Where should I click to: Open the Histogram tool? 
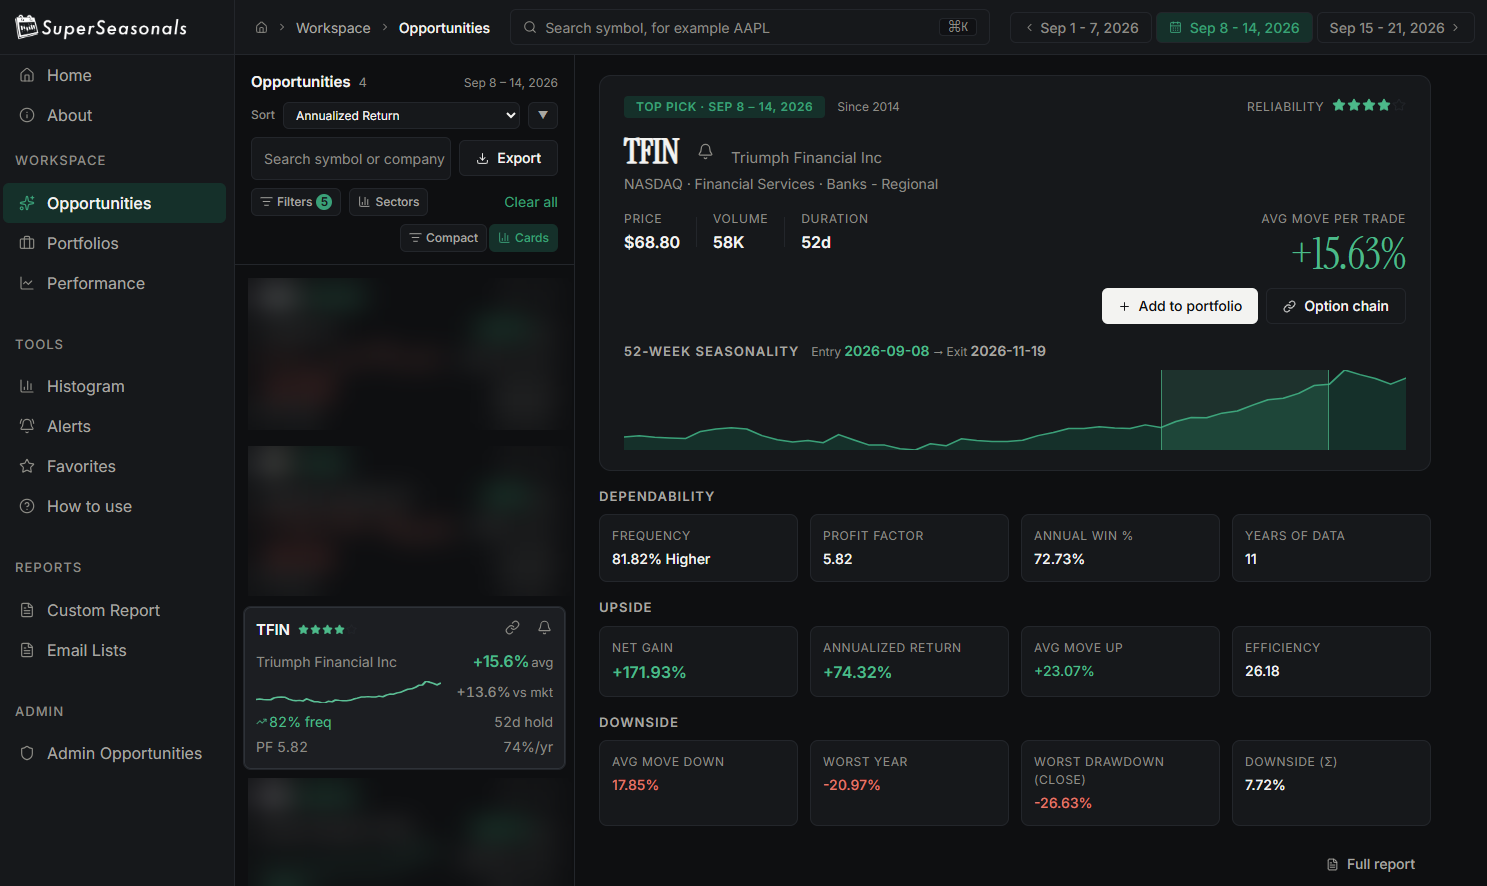tap(113, 386)
